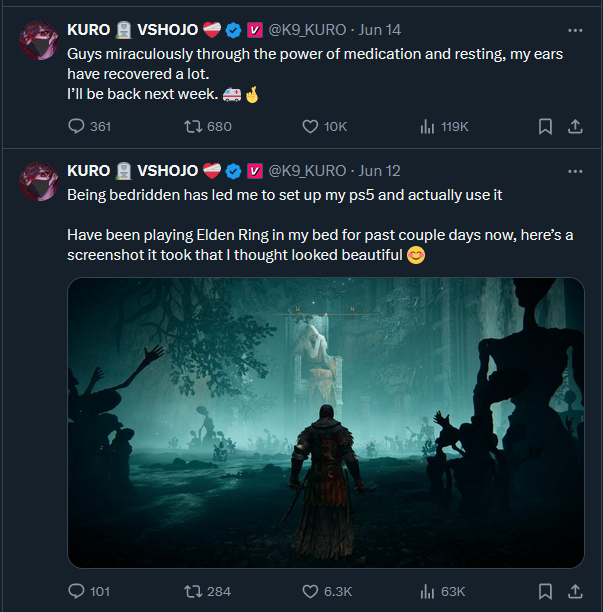The width and height of the screenshot is (603, 612).
Task: Share the Elden Ring screenshot tweet
Action: [x=575, y=591]
